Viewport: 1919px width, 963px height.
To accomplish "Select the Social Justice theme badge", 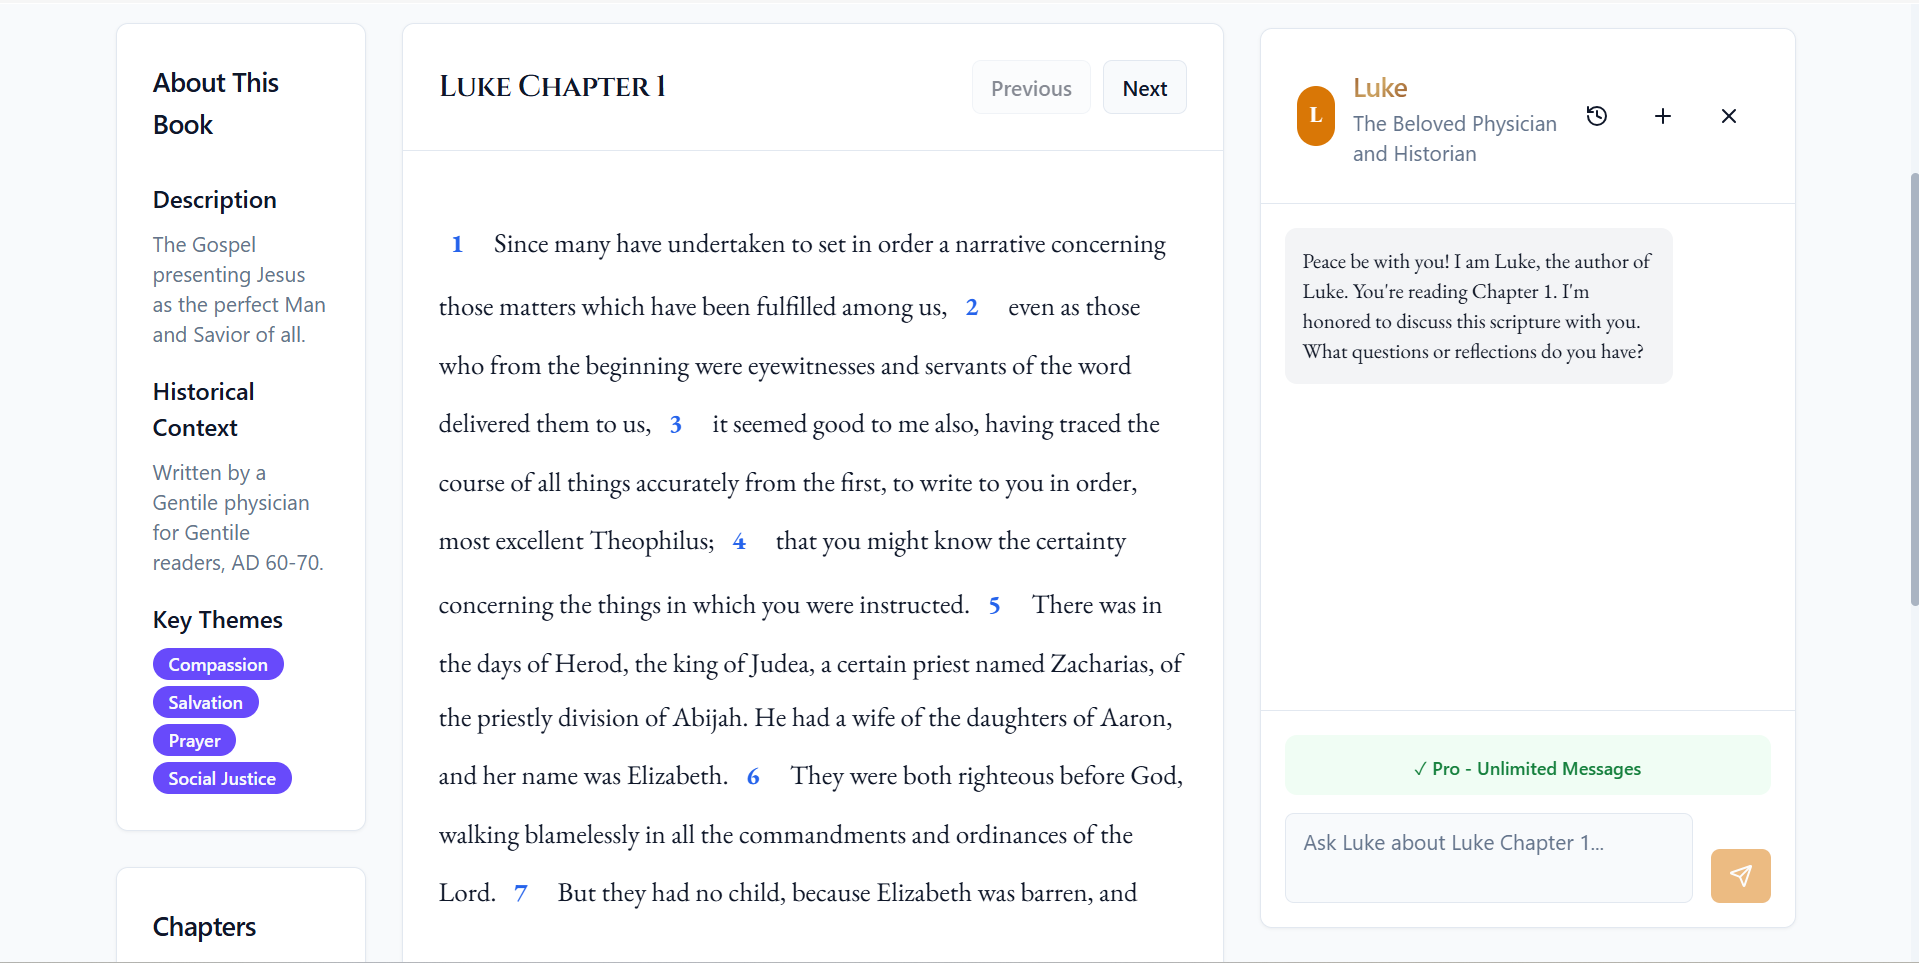I will coord(222,778).
